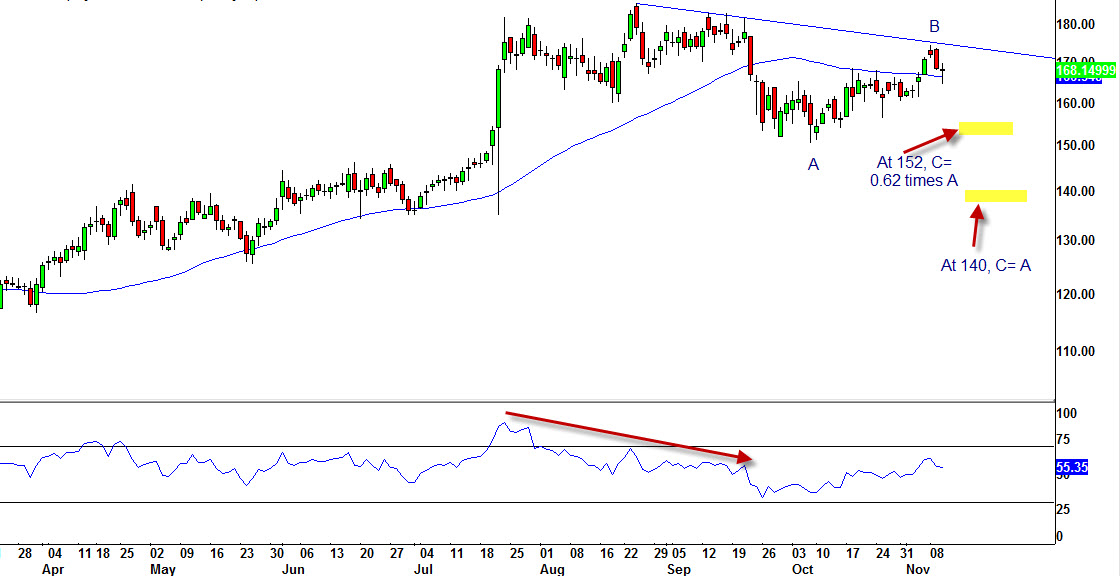Click the 'At 152, C= 0.62 times A' annotation
The image size is (1120, 576).
[917, 171]
